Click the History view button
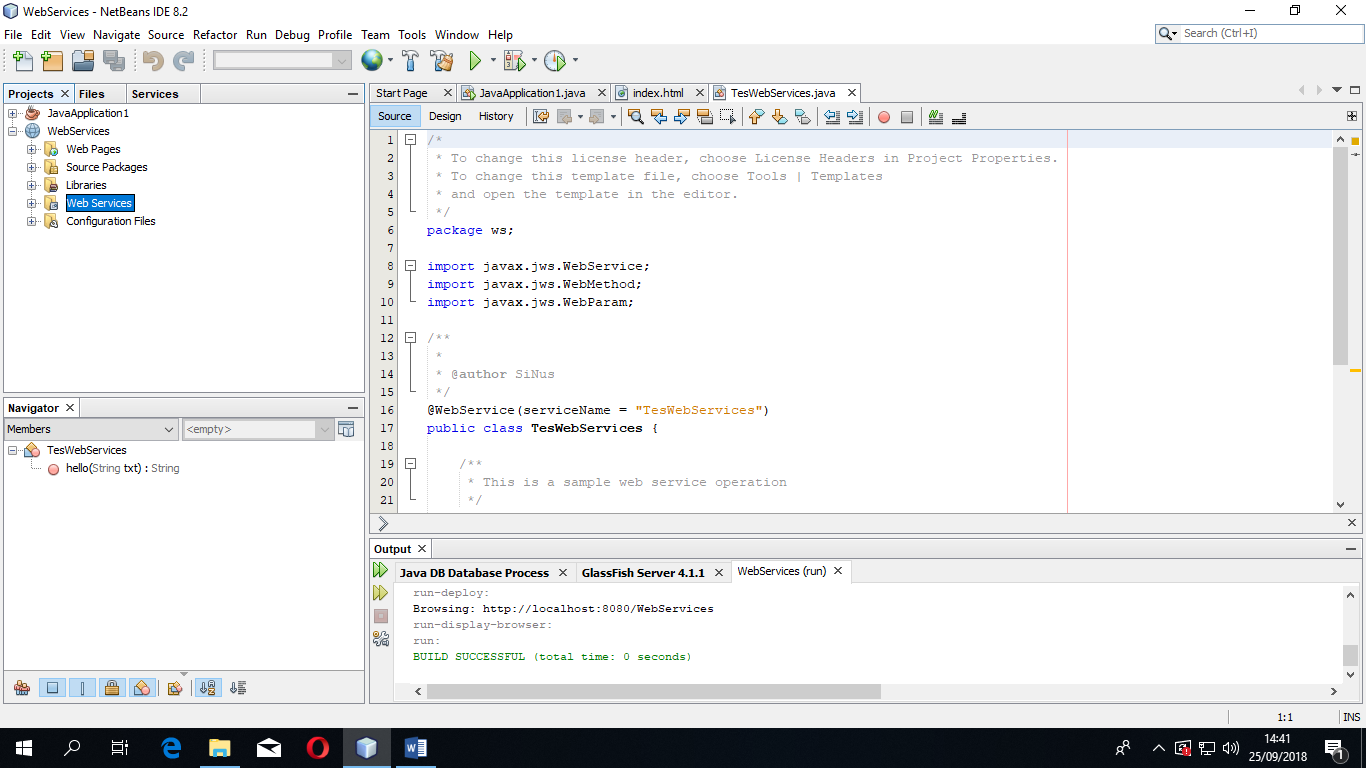This screenshot has width=1366, height=768. (496, 116)
